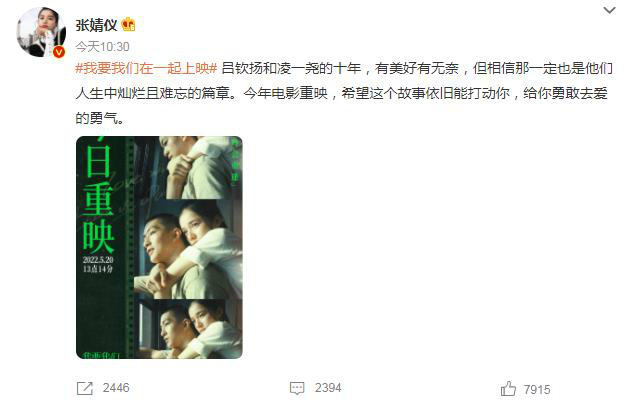This screenshot has height=405, width=636.
Task: Enlarge the movie poster thumbnail
Action: (x=159, y=247)
